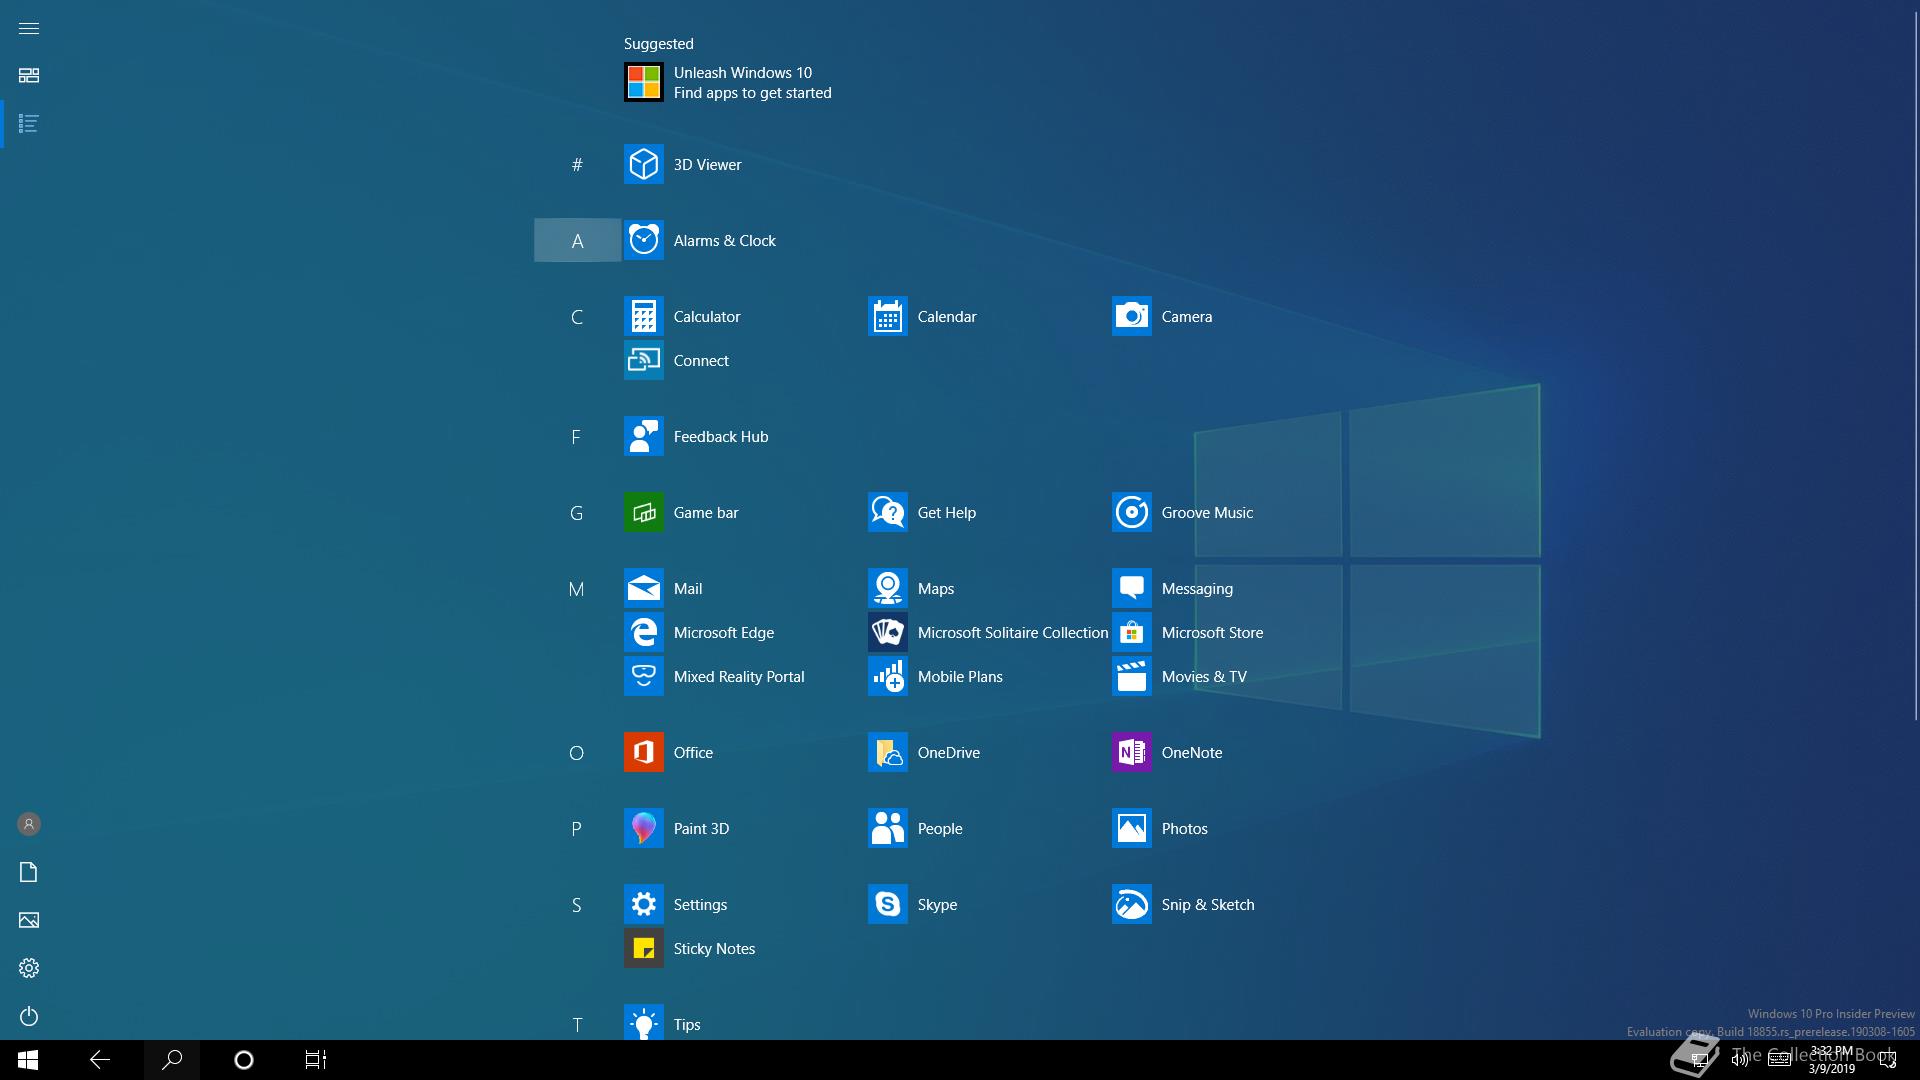Screen dimensions: 1920x1080
Task: Launch the Office app icon
Action: point(643,752)
